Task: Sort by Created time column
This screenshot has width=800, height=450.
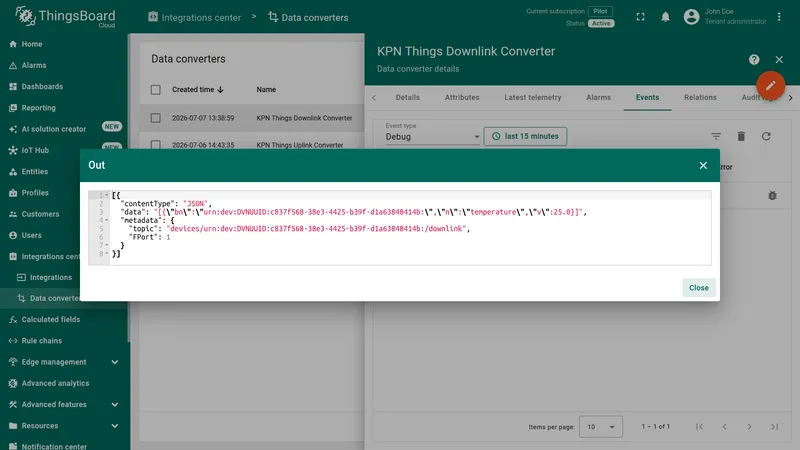Action: tap(198, 89)
